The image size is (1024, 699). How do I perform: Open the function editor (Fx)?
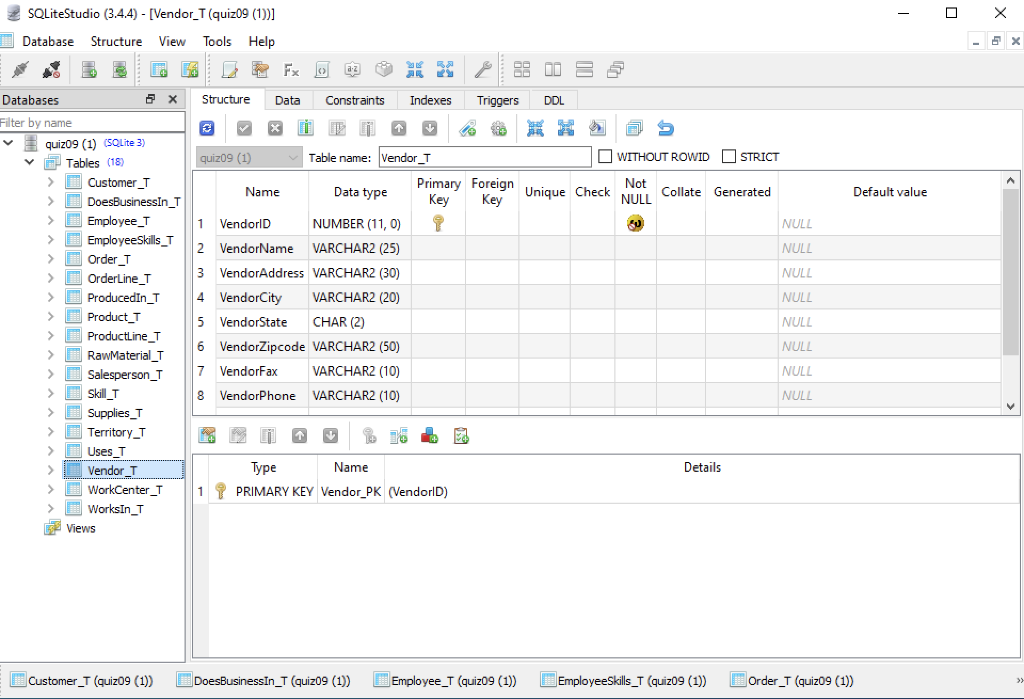(x=290, y=69)
